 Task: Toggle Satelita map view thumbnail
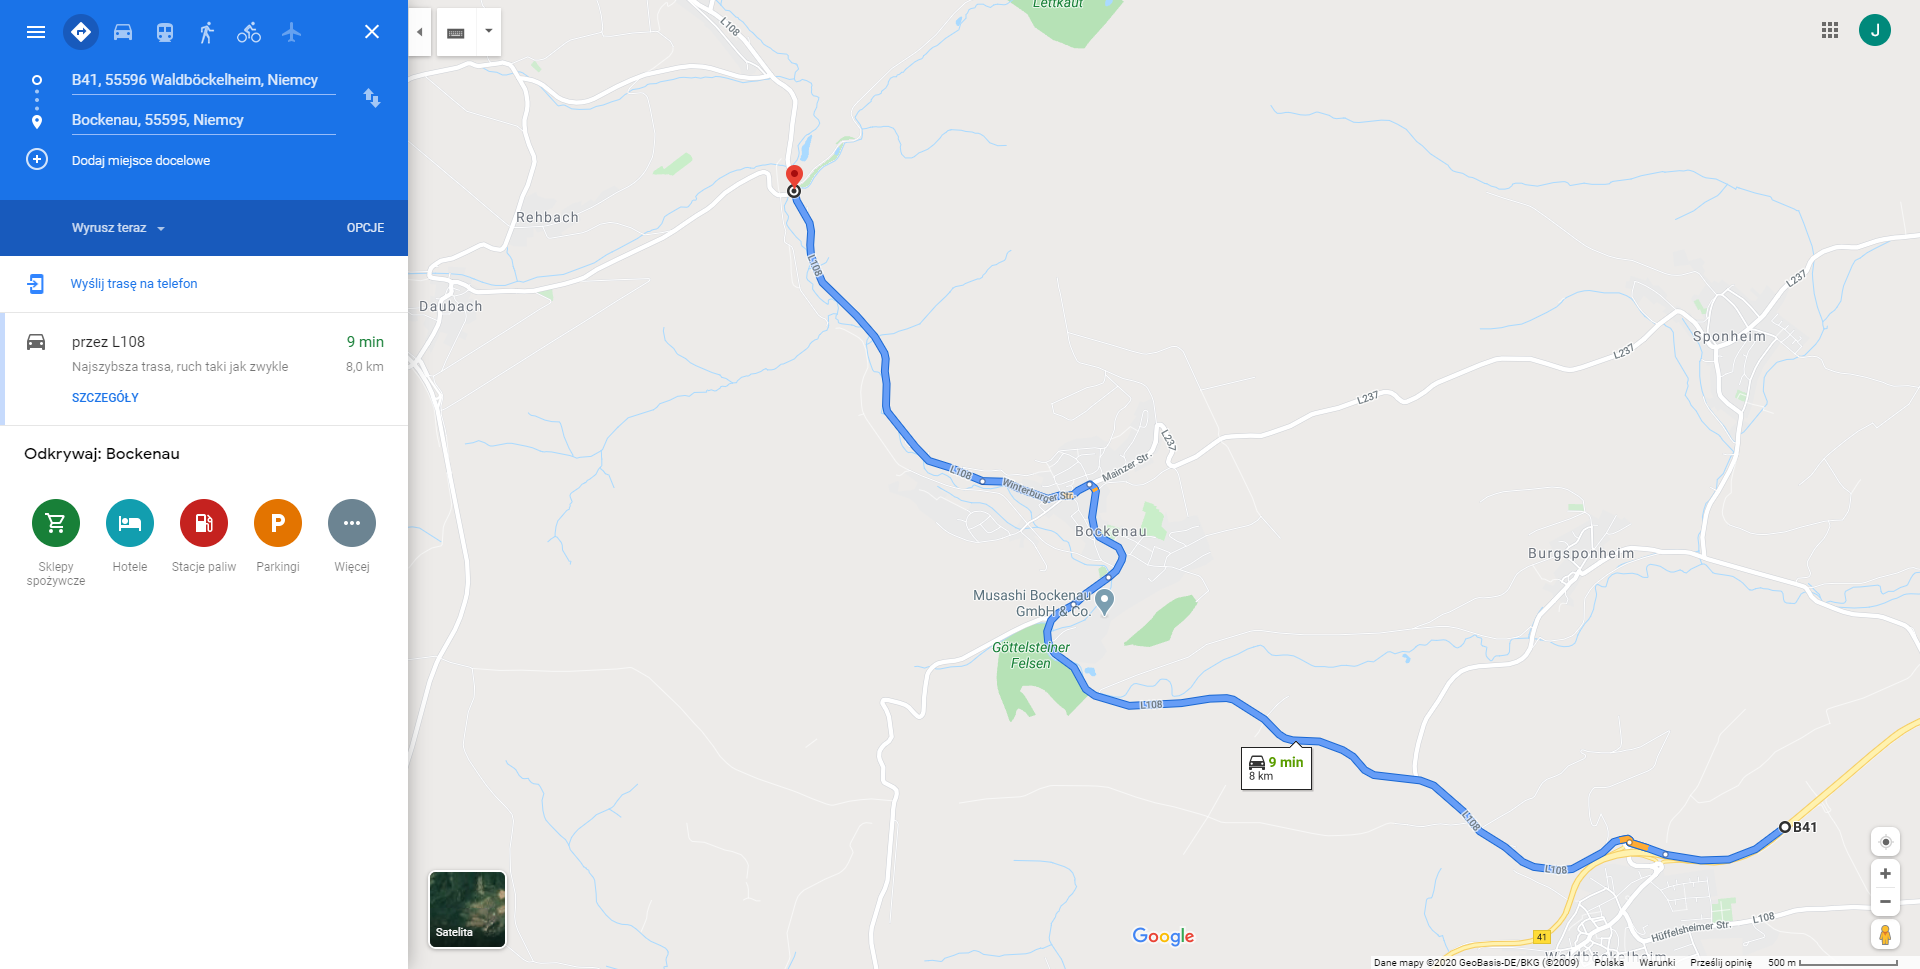[x=467, y=909]
